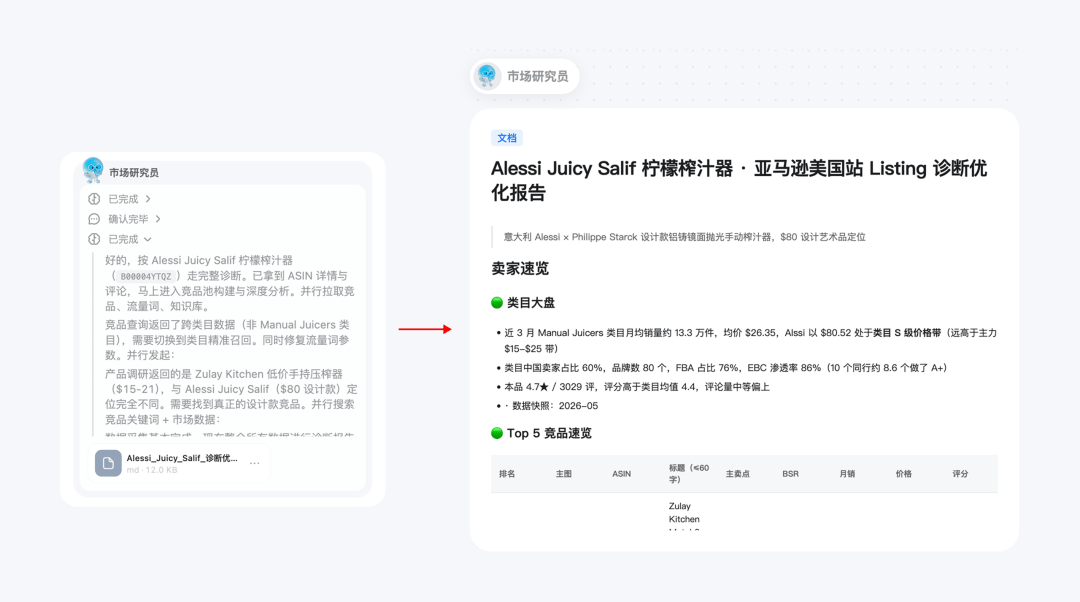The width and height of the screenshot is (1080, 602).
Task: Click the md · 12.0 KB file size text
Action: click(x=152, y=470)
